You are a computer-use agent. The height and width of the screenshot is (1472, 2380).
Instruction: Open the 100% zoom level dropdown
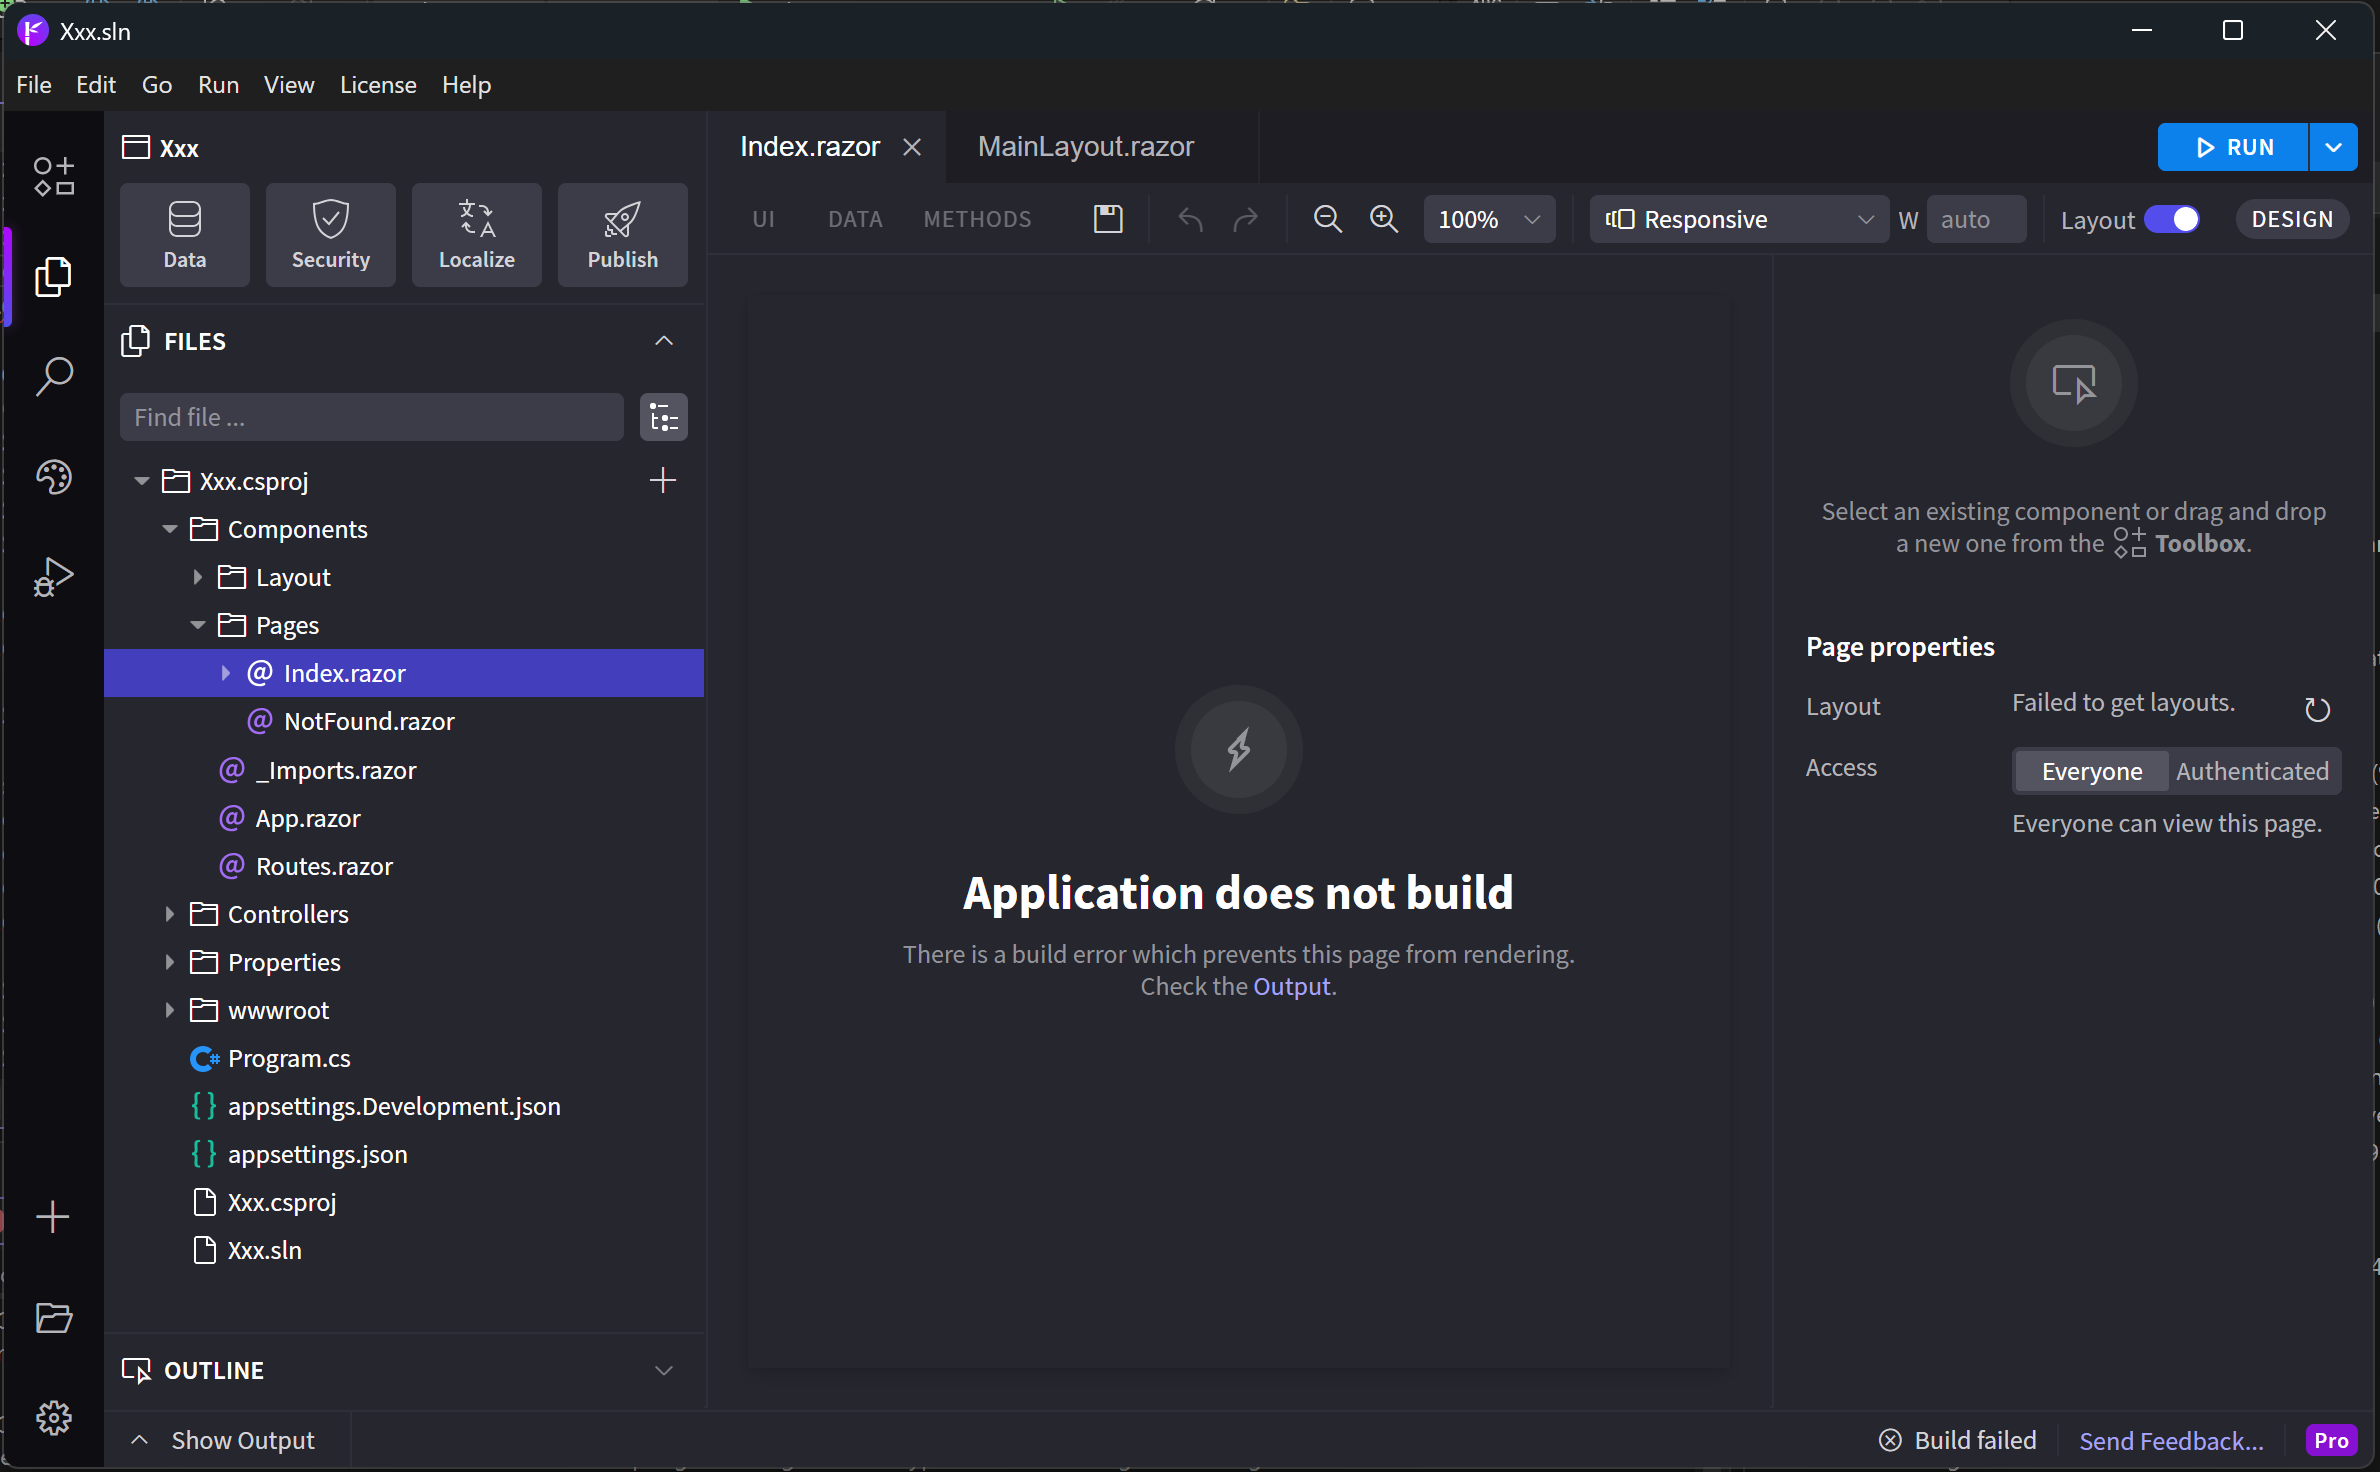1488,219
